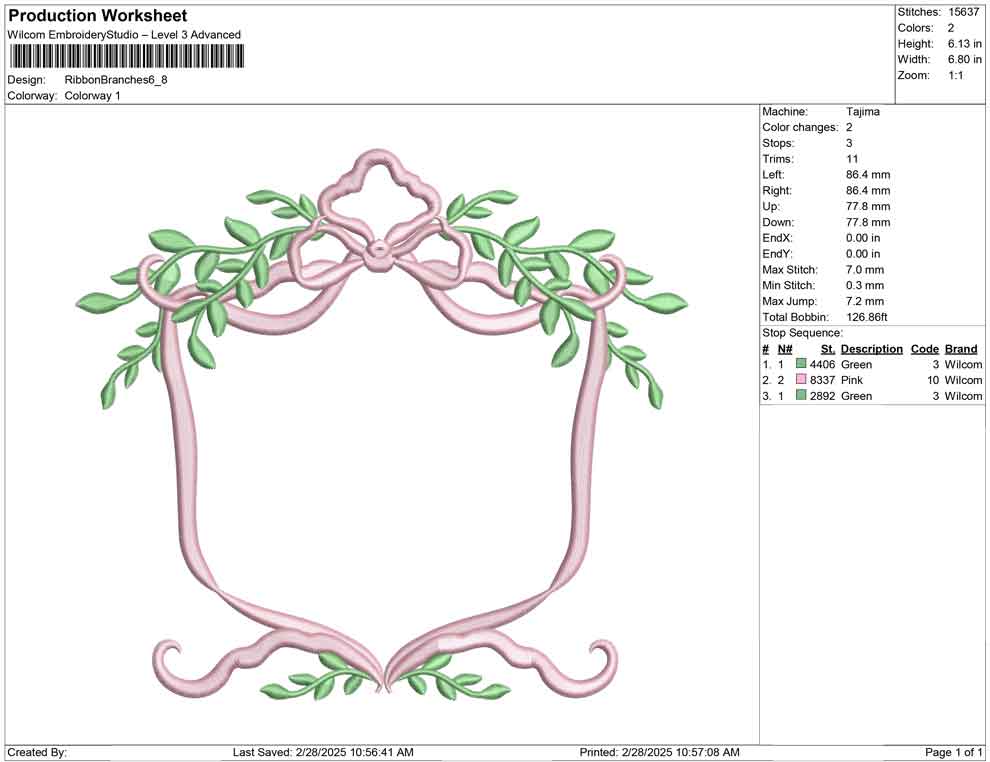Open the Description column header
Viewport: 990px width, 762px height.
click(871, 349)
